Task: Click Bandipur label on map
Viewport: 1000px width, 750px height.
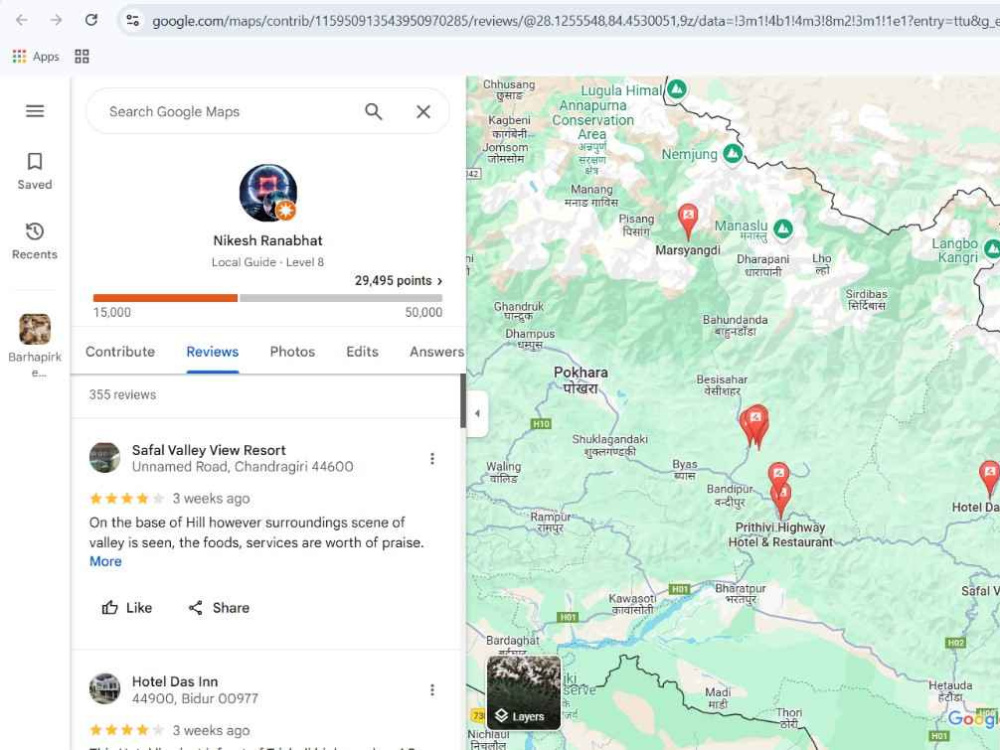Action: (x=730, y=496)
